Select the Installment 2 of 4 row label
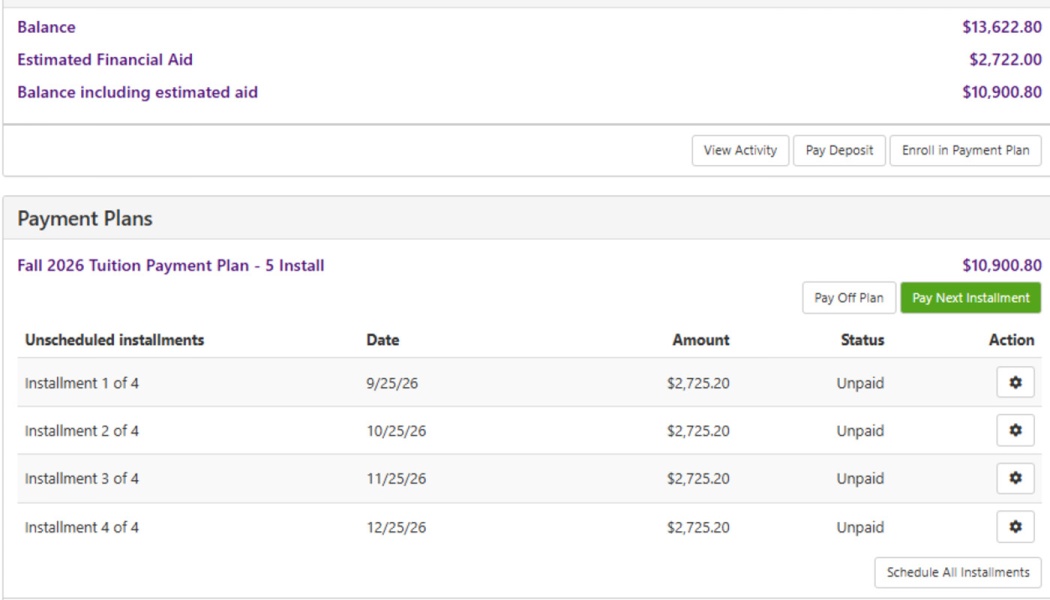Screen dimensions: 1050x600 point(82,431)
